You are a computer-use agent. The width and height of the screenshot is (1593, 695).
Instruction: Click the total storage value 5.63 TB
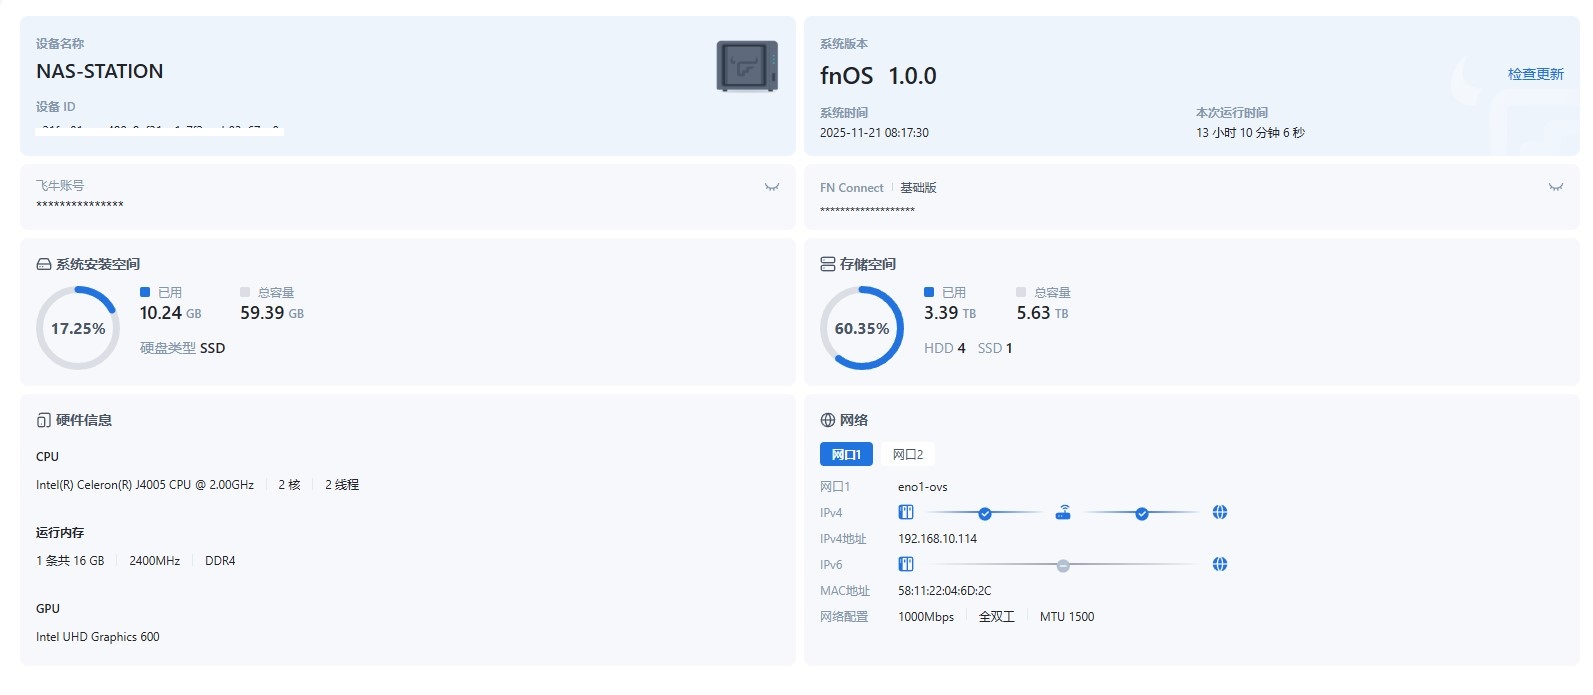tap(1042, 313)
